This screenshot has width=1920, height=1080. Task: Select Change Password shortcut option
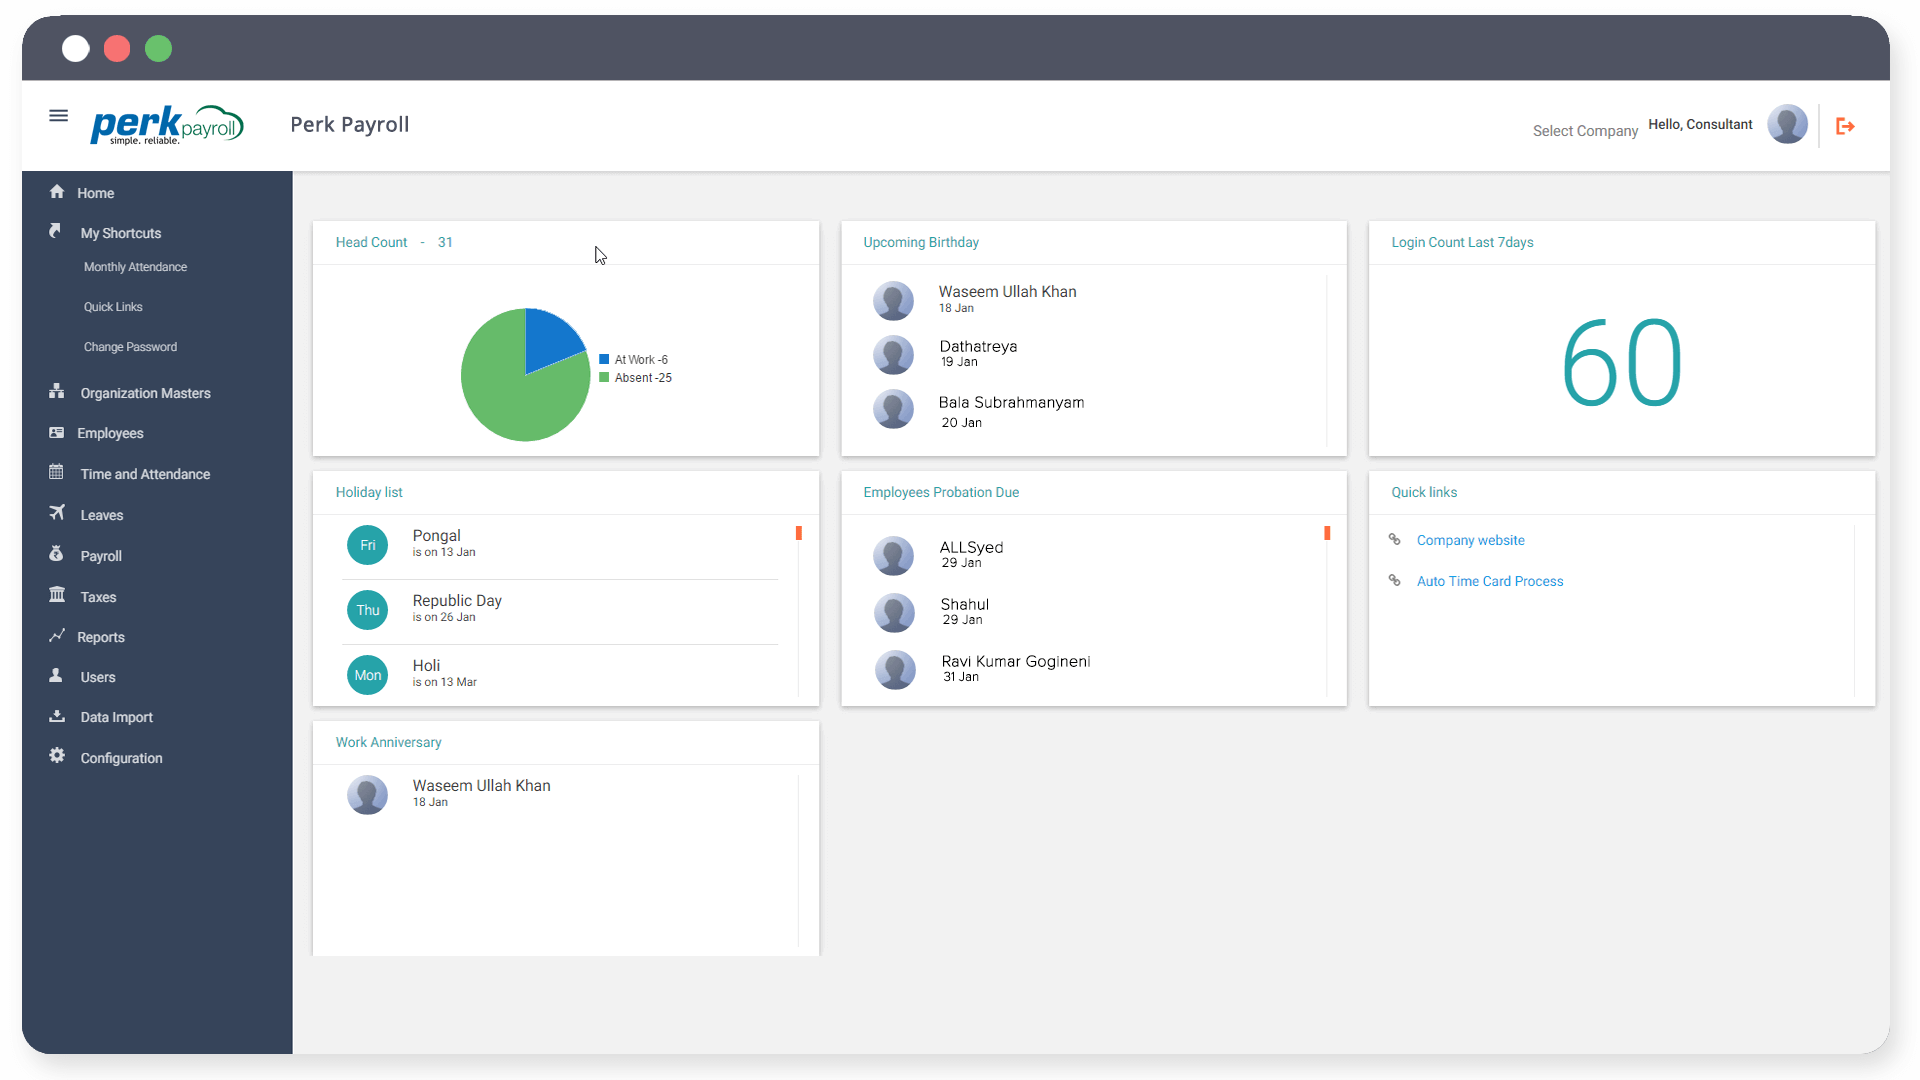(x=129, y=347)
